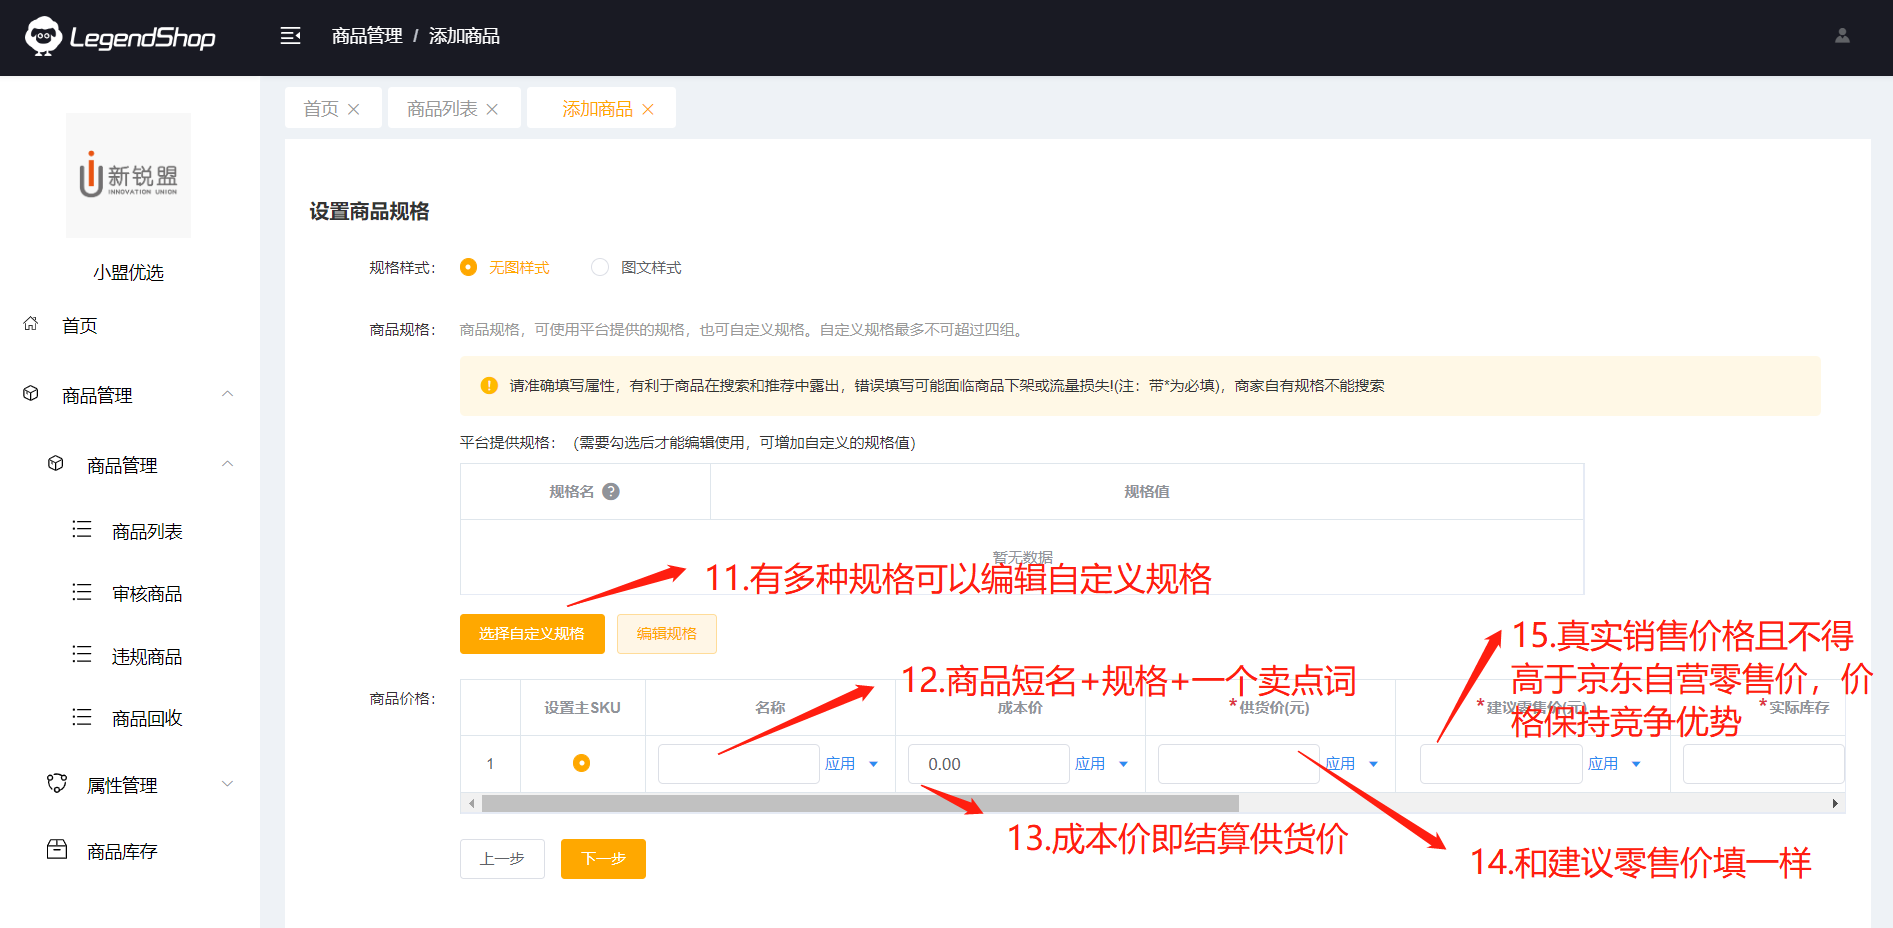Click the horizontal scrollbar of price table
The width and height of the screenshot is (1893, 928).
tap(860, 803)
